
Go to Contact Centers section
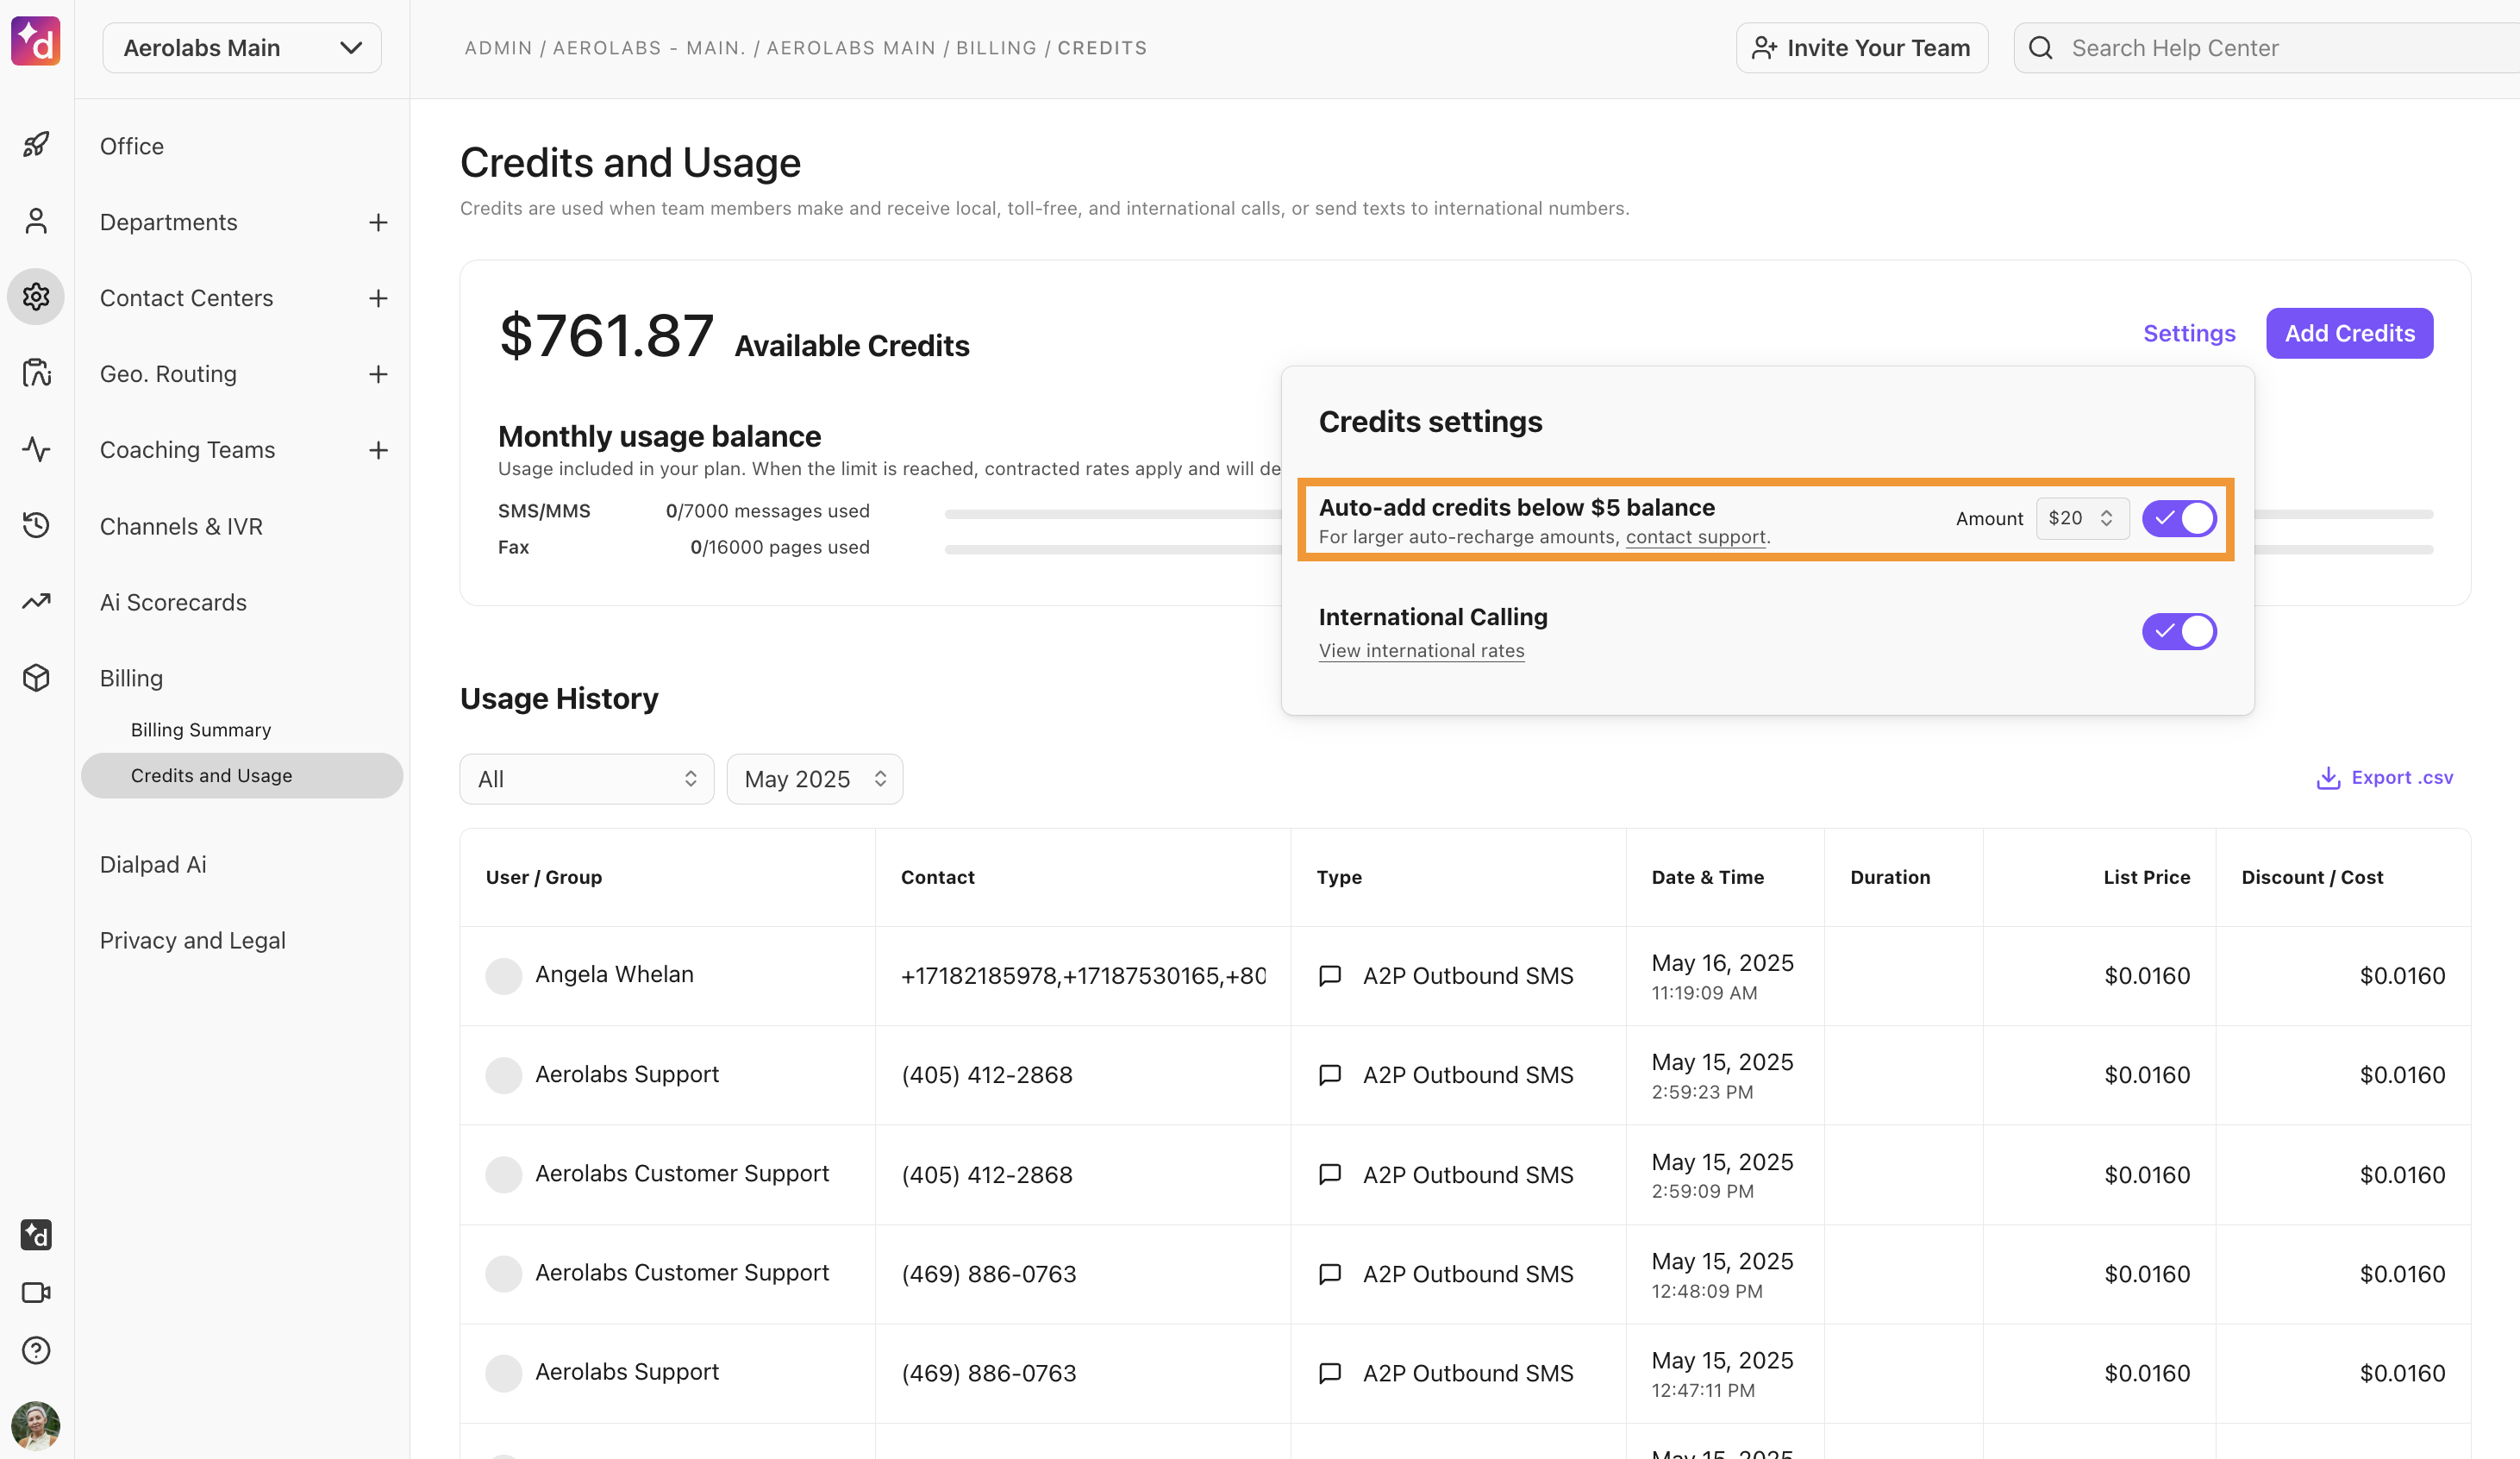pos(187,298)
